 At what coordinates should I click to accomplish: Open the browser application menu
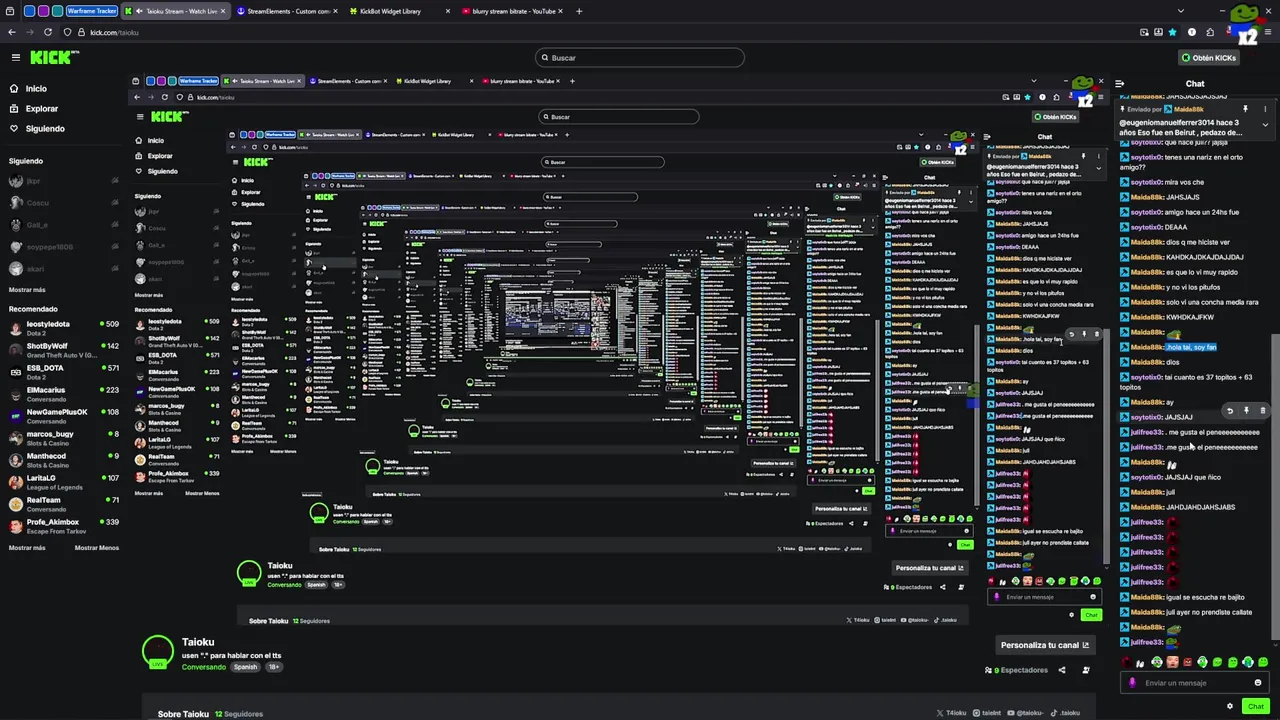[1268, 32]
